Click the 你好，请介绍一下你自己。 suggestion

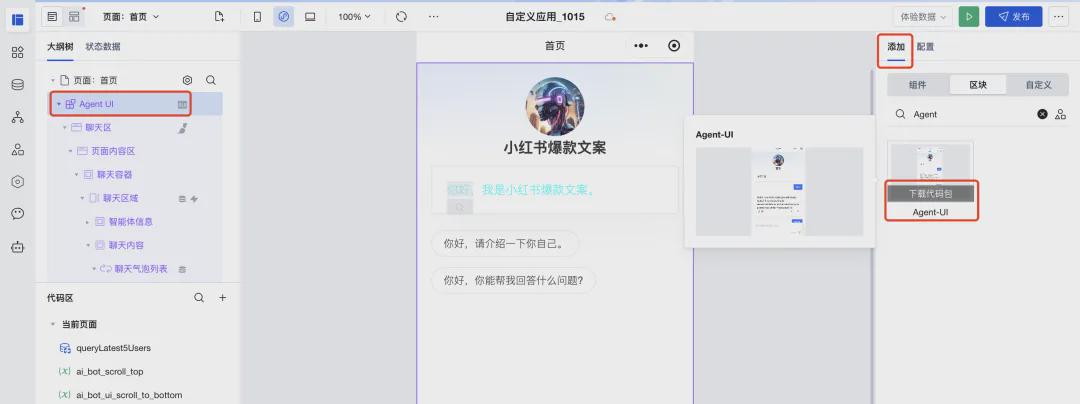tap(505, 243)
